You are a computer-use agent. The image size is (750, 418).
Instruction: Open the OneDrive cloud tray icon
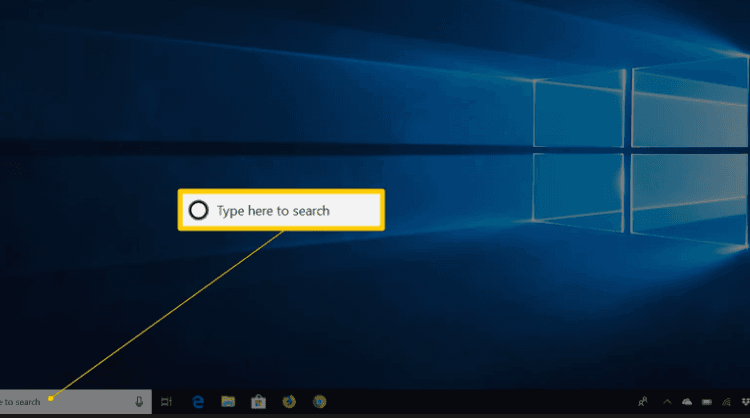(x=687, y=402)
